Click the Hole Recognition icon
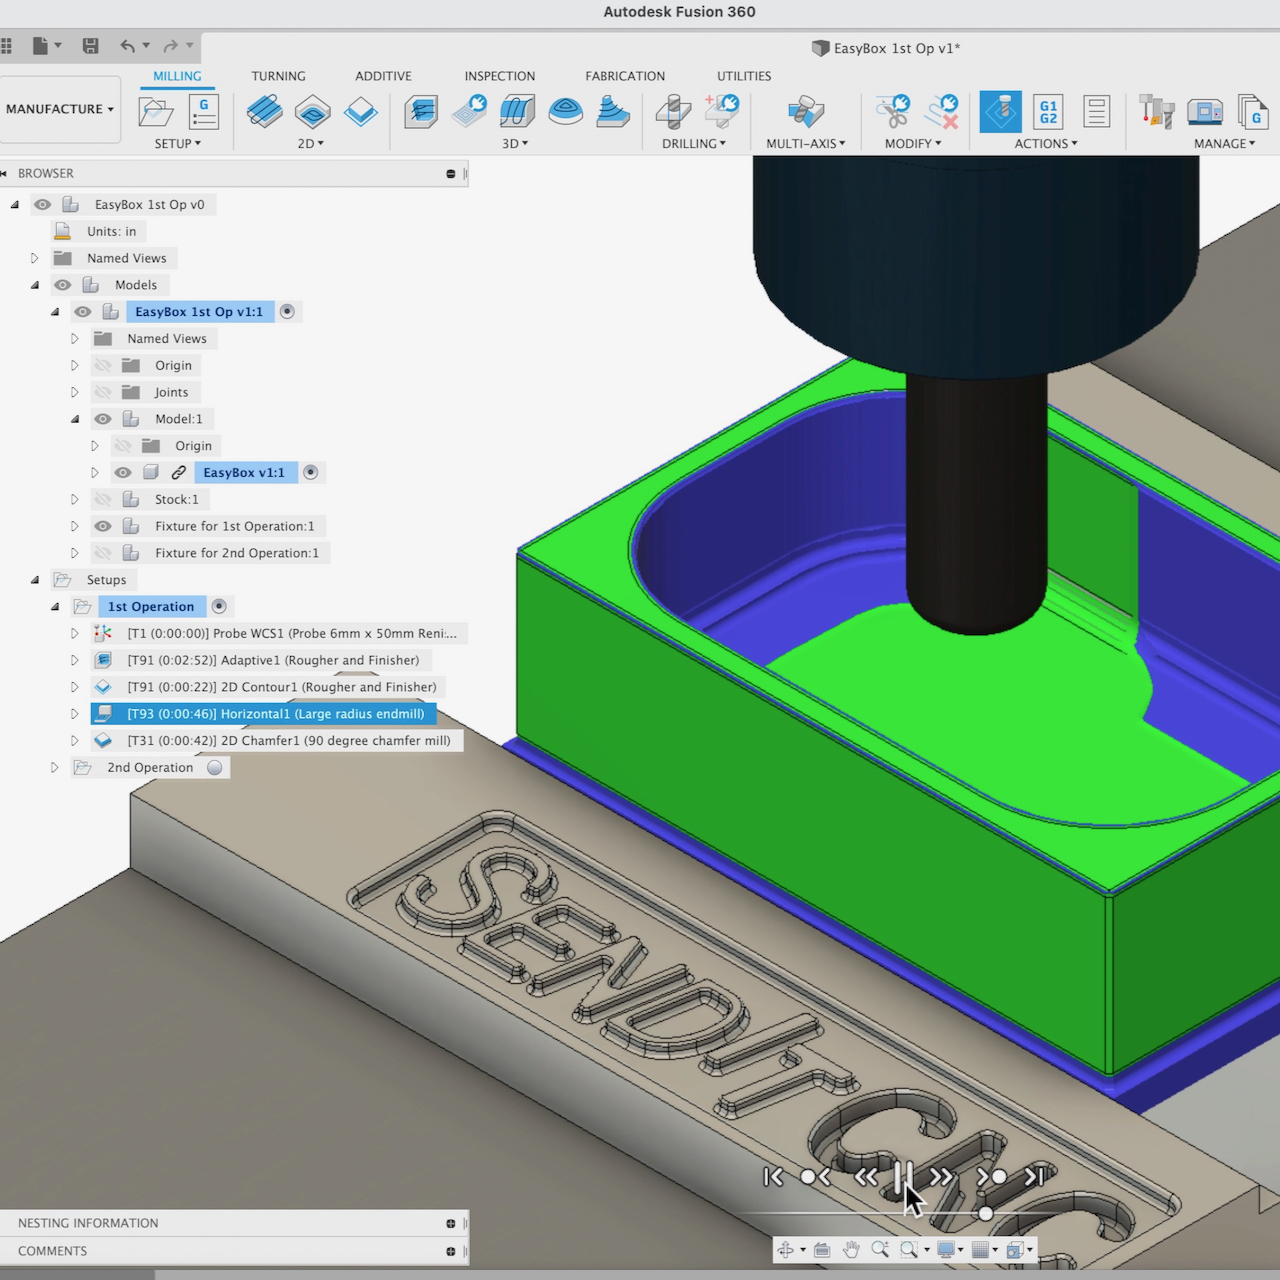1280x1280 pixels. [x=722, y=112]
